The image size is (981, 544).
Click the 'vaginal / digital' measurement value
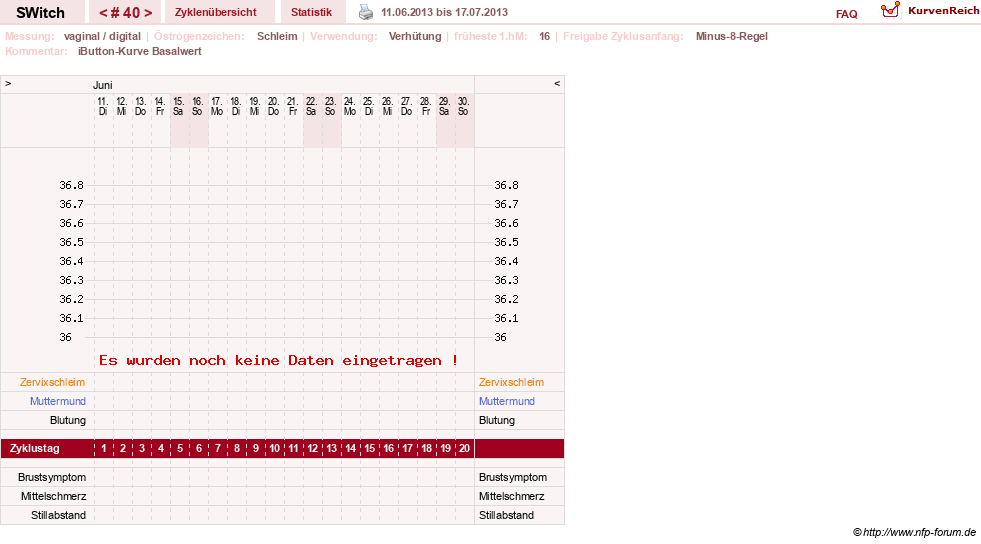point(102,36)
